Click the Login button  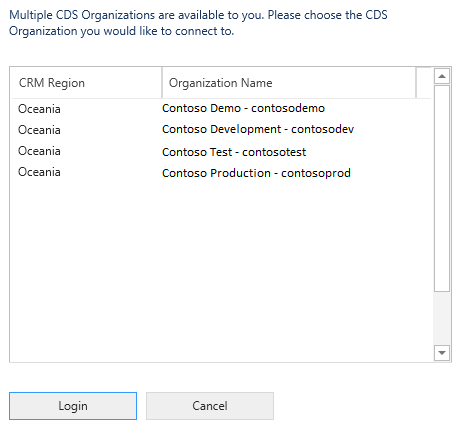tap(73, 406)
